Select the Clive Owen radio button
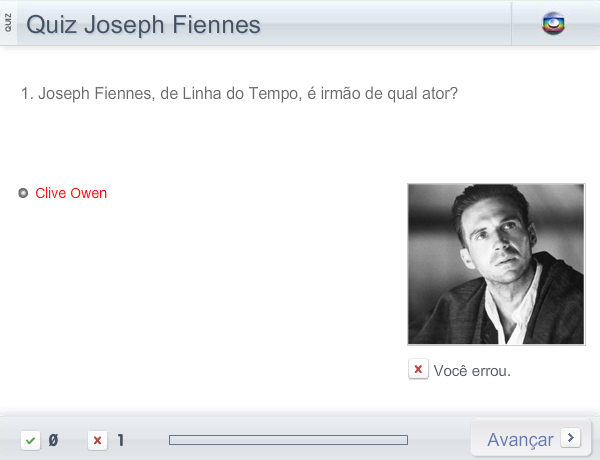Image resolution: width=600 pixels, height=460 pixels. point(23,193)
